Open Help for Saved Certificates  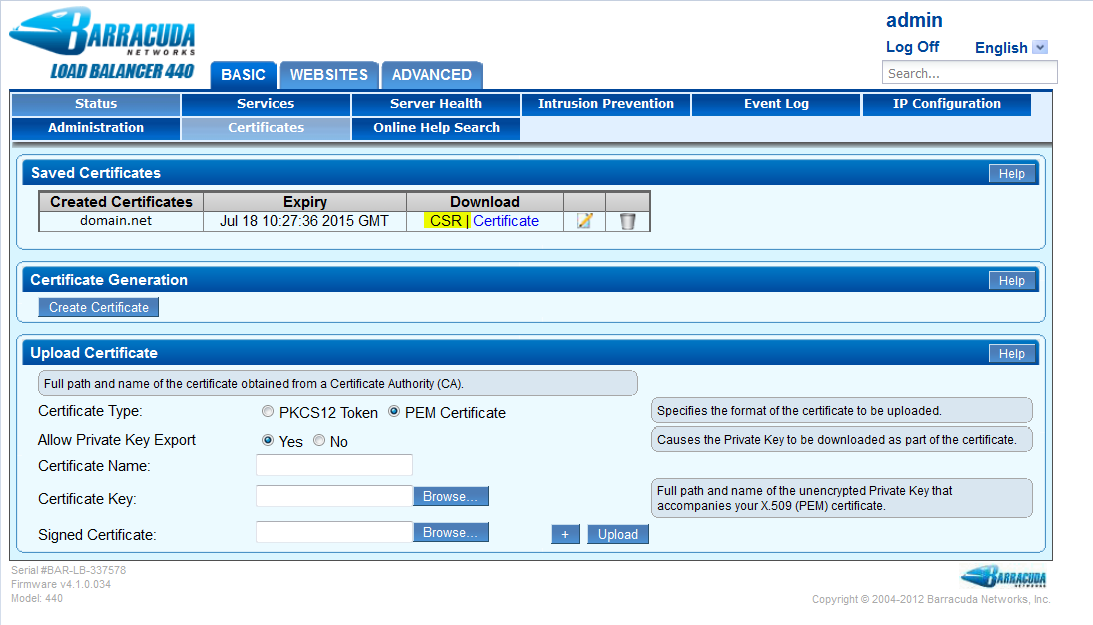coord(1011,173)
